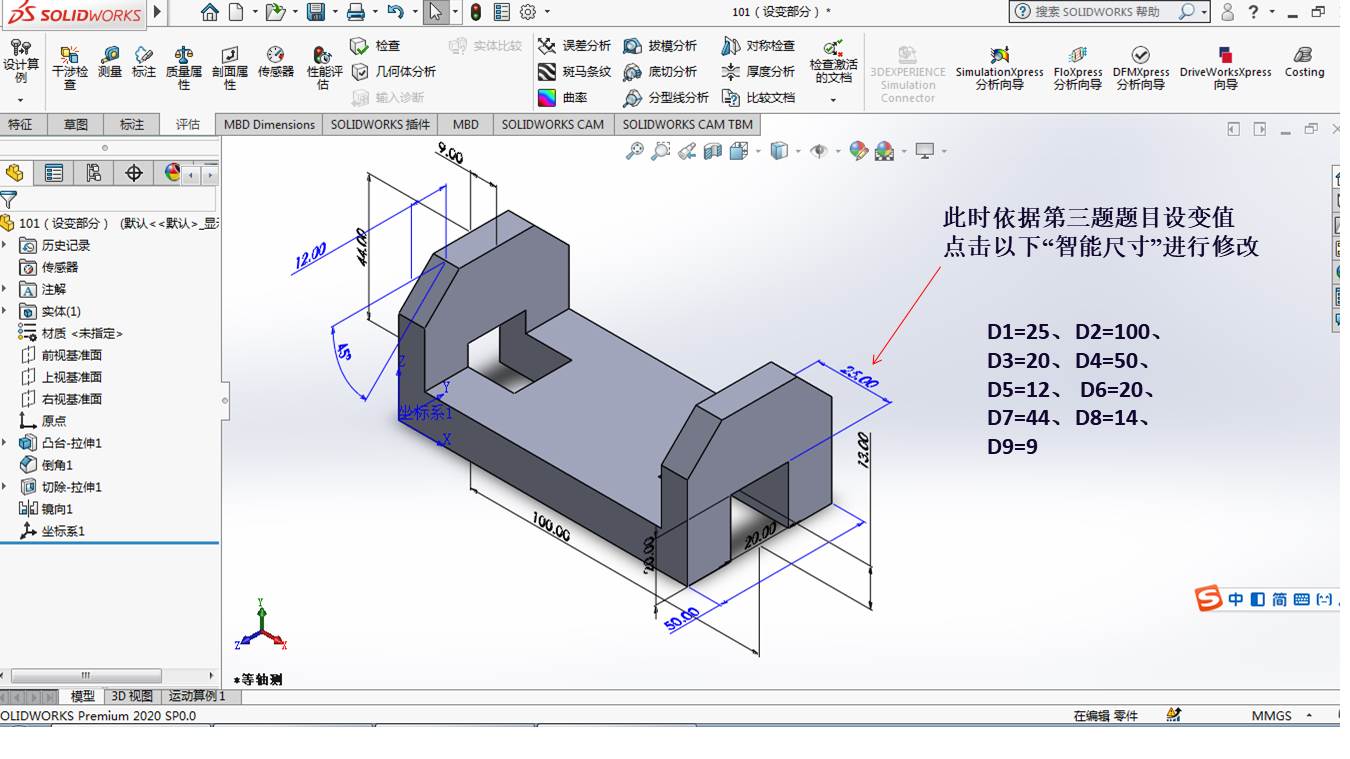The height and width of the screenshot is (759, 1350).
Task: Select 镜向1 in the feature tree
Action: click(47, 509)
